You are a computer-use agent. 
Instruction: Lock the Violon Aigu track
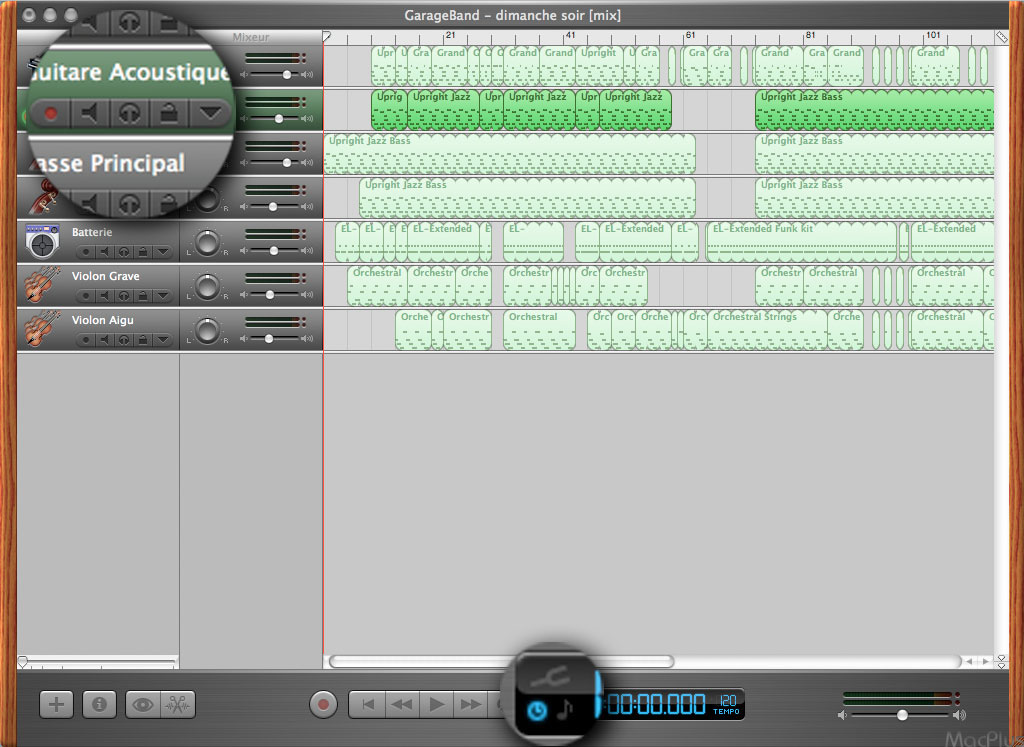pyautogui.click(x=142, y=340)
